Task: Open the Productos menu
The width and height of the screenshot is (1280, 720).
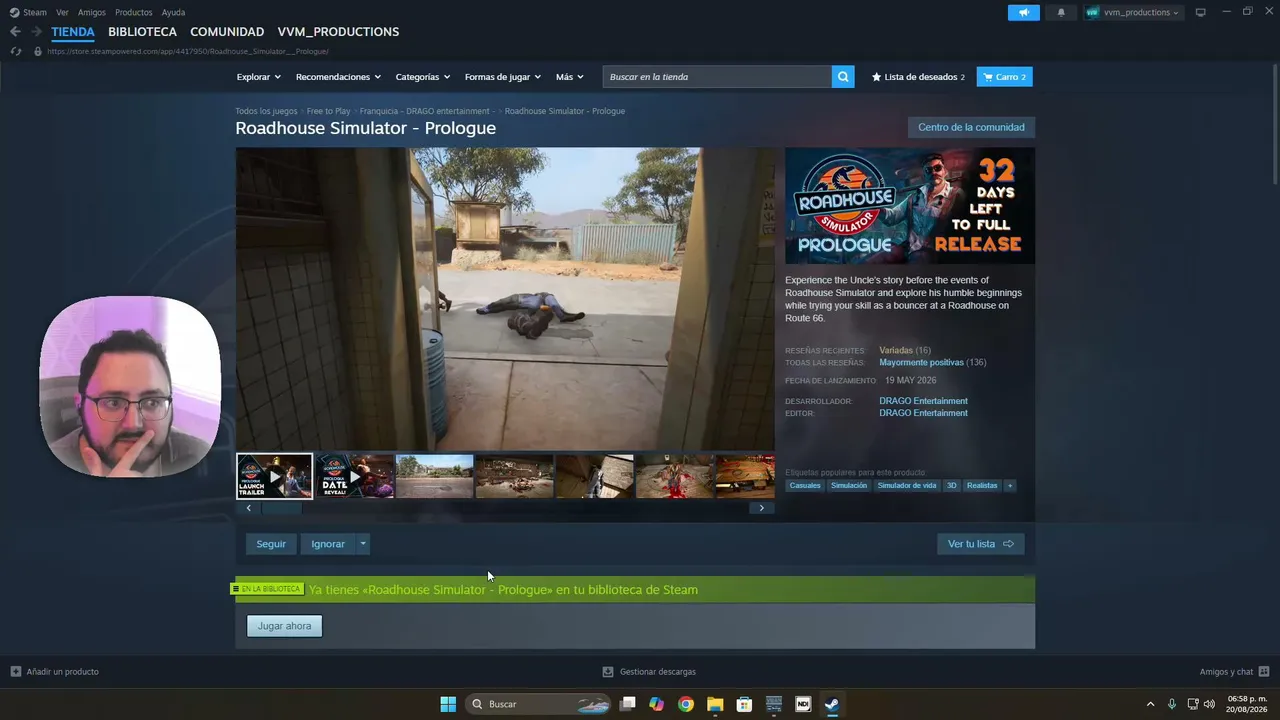Action: [134, 12]
